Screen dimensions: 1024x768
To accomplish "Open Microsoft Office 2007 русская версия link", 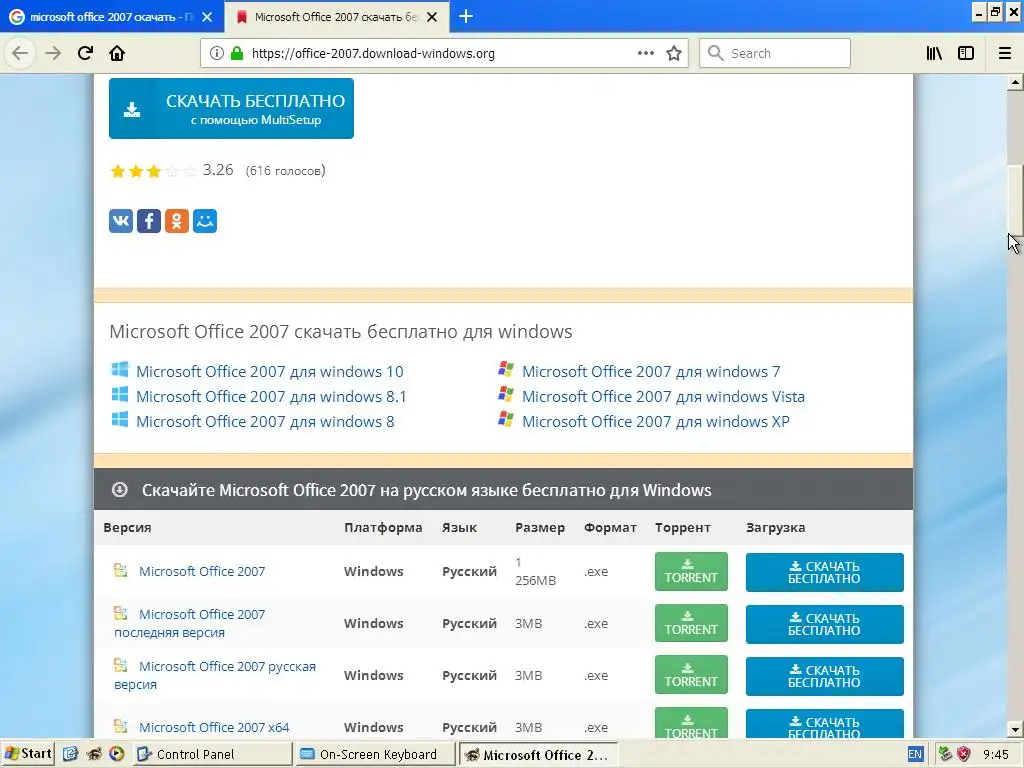I will [215, 675].
